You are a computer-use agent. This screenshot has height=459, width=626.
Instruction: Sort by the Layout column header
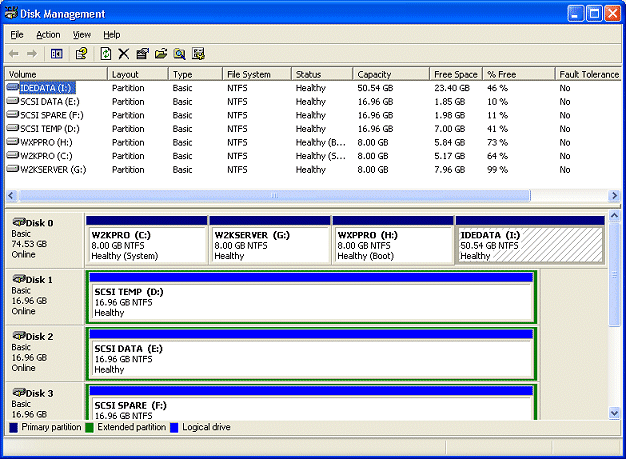click(138, 74)
